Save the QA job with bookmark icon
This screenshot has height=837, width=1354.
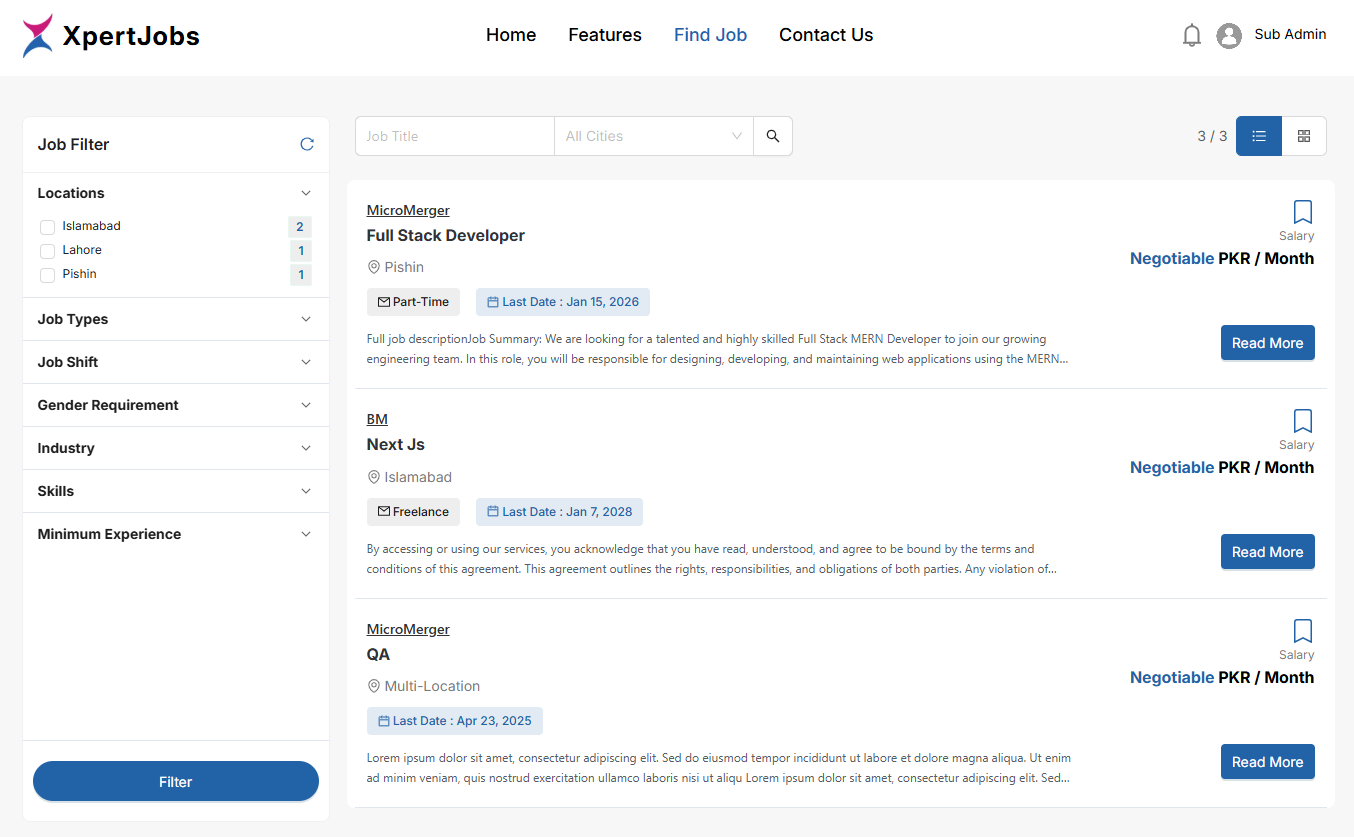click(x=1302, y=631)
